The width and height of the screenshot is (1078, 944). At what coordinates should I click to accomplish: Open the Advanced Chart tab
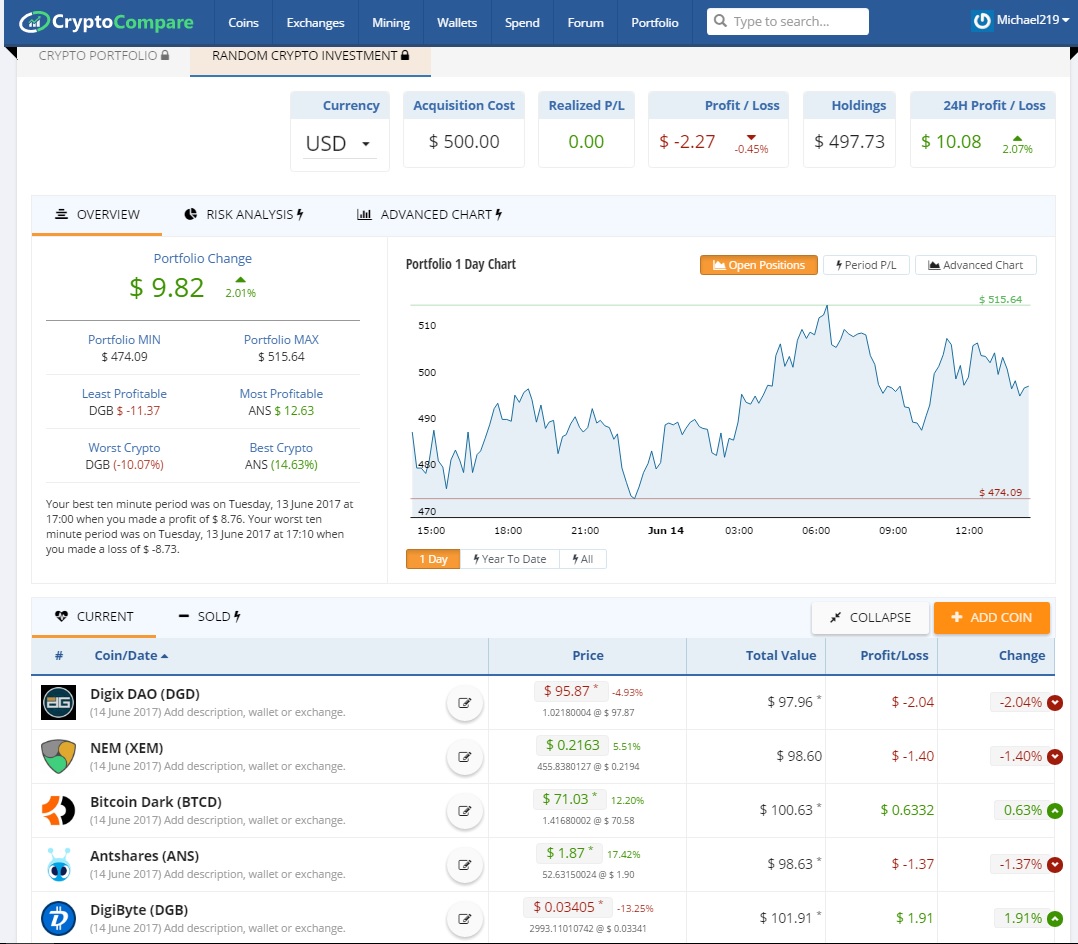coord(430,215)
